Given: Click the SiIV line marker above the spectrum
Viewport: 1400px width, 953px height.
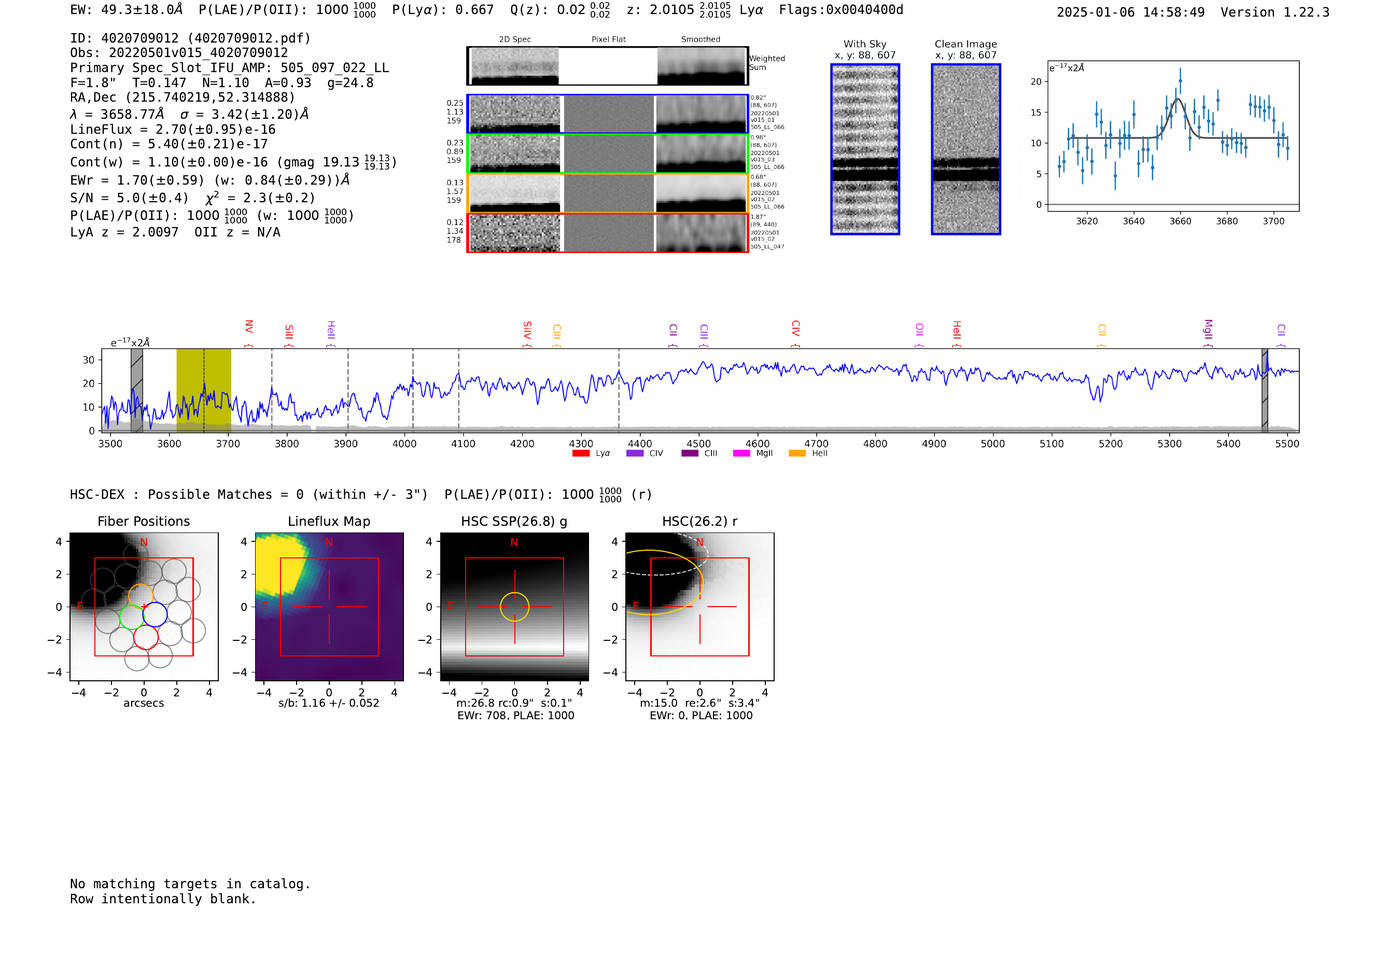Looking at the screenshot, I should 527,333.
